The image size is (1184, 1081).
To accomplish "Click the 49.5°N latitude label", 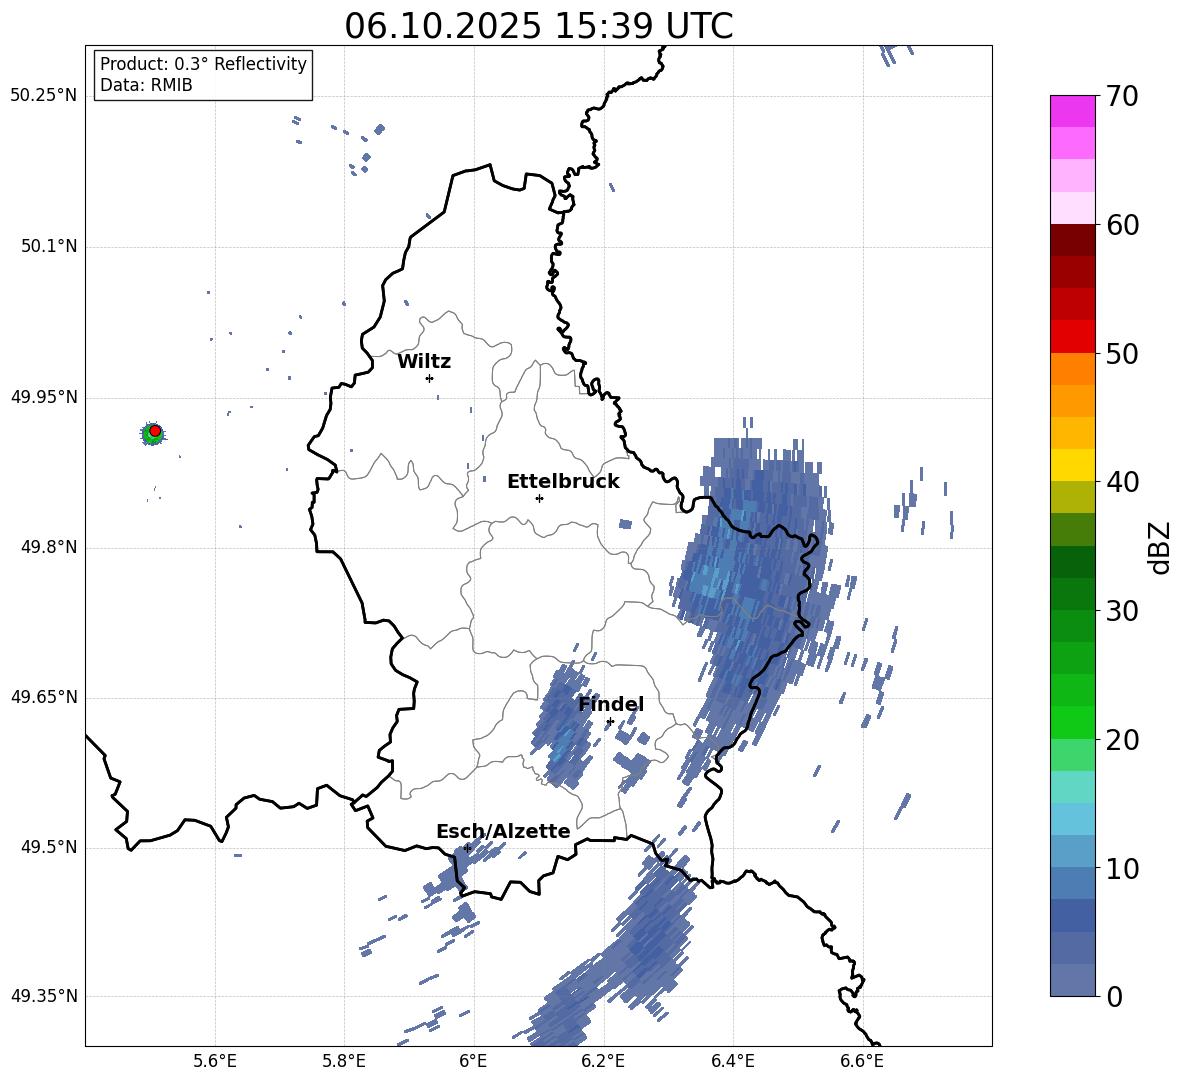I will (x=49, y=847).
